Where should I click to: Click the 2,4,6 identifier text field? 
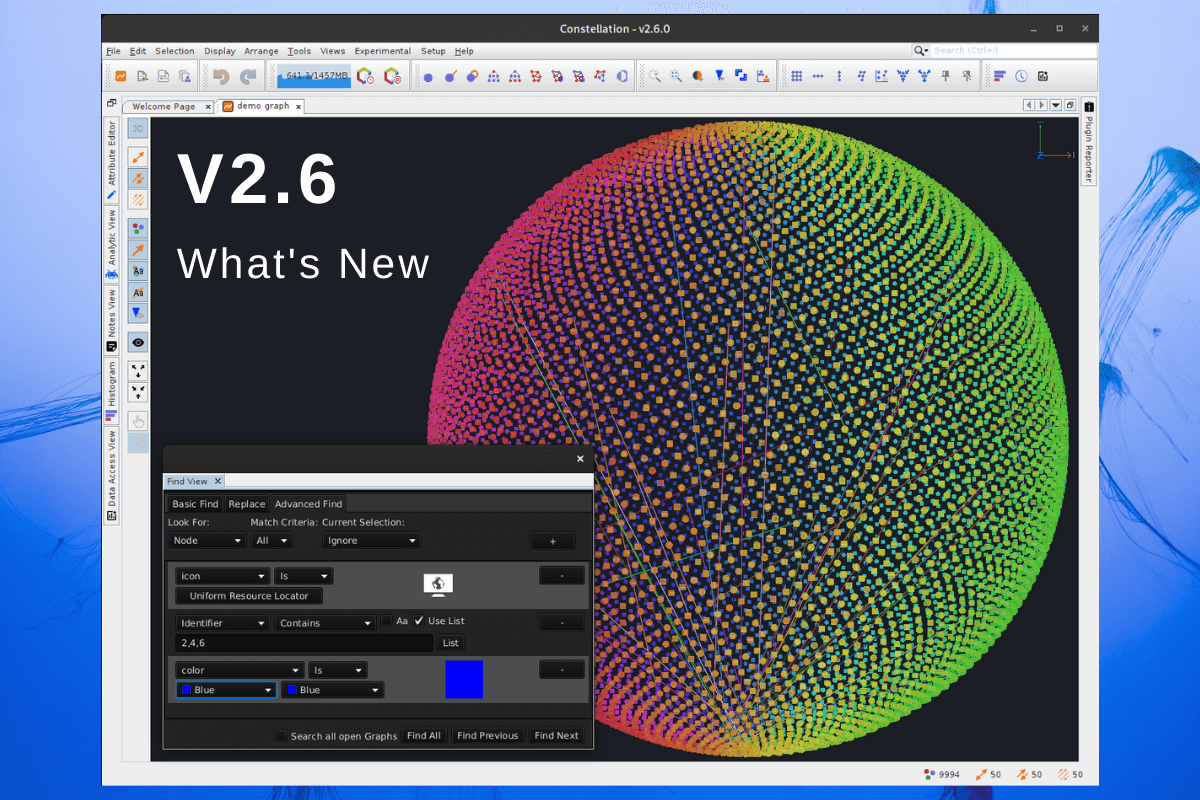pyautogui.click(x=304, y=643)
